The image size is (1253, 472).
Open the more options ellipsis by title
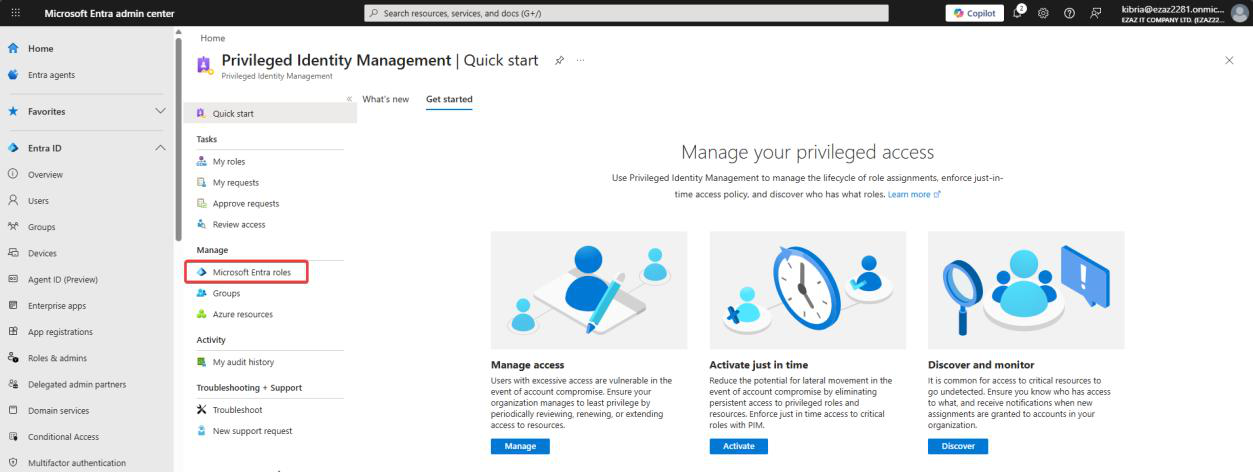coord(580,61)
